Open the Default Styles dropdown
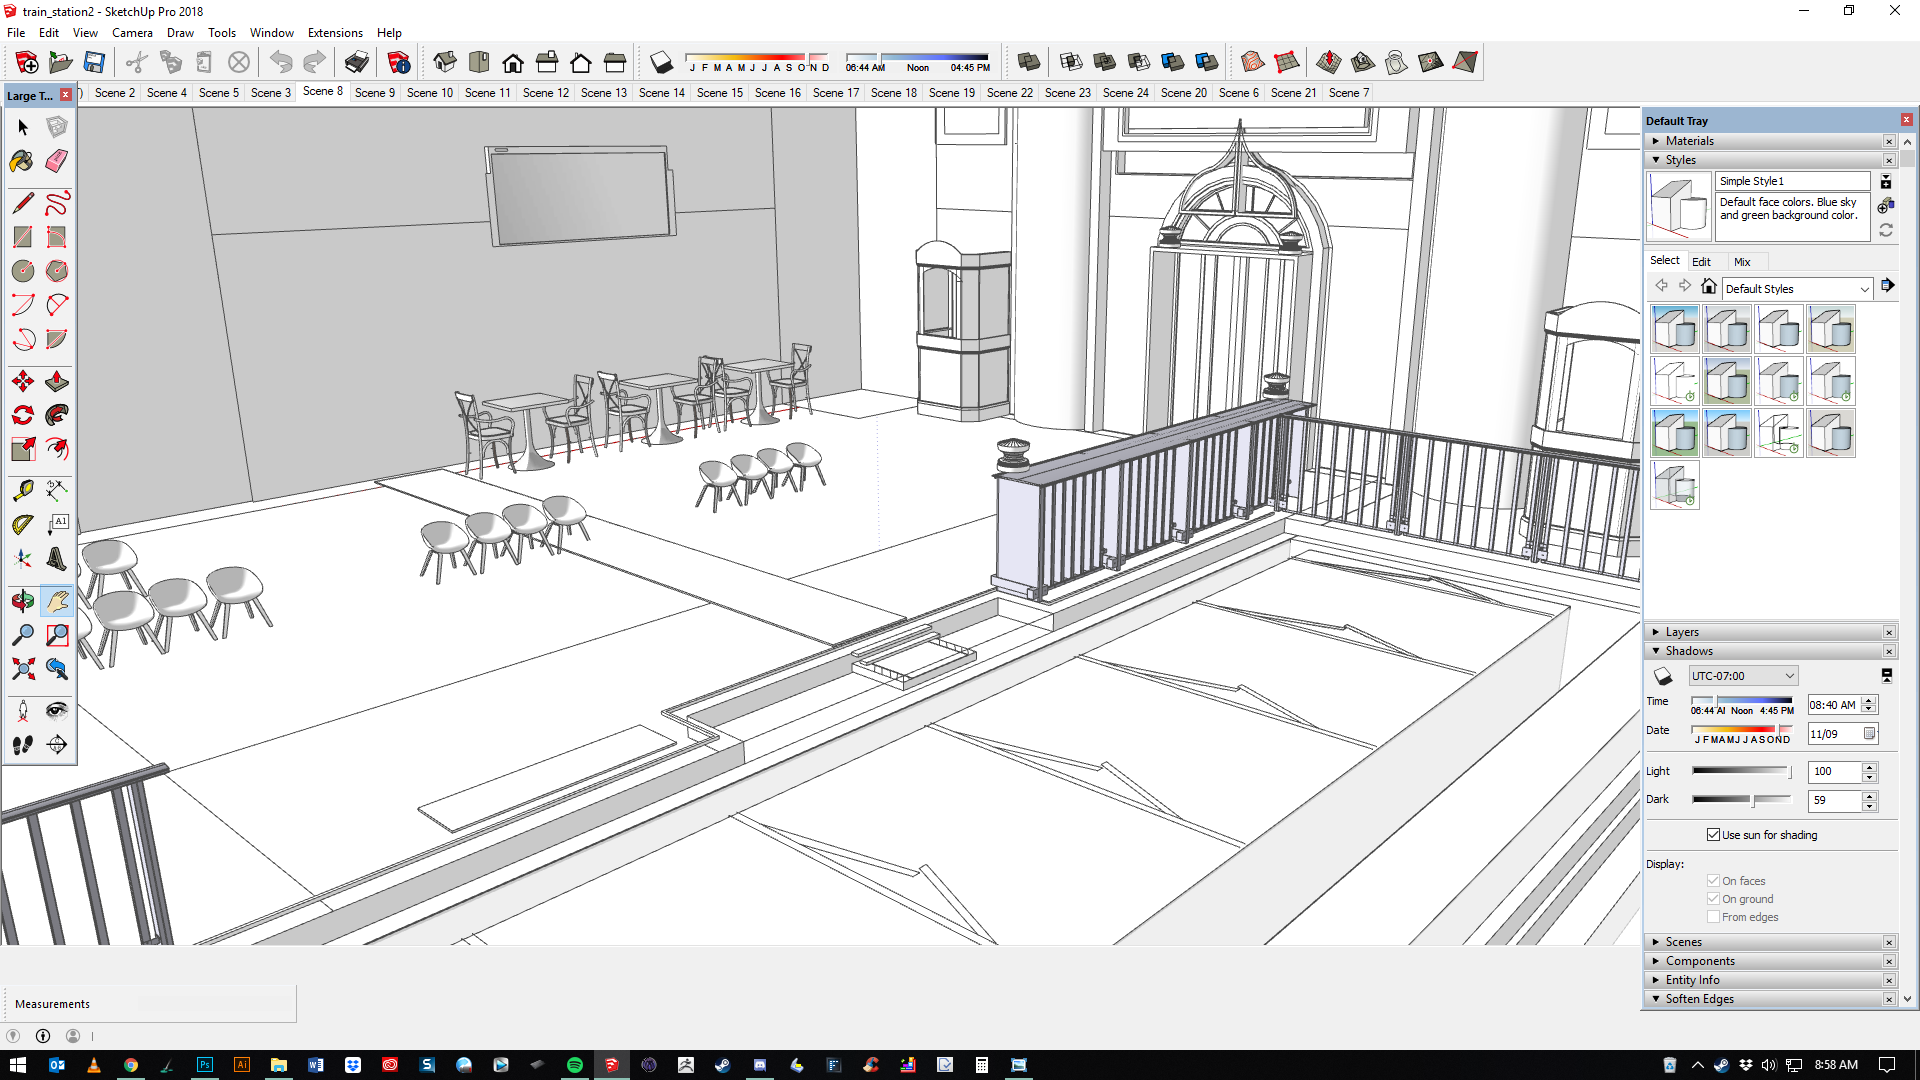This screenshot has height=1080, width=1920. tap(1797, 289)
